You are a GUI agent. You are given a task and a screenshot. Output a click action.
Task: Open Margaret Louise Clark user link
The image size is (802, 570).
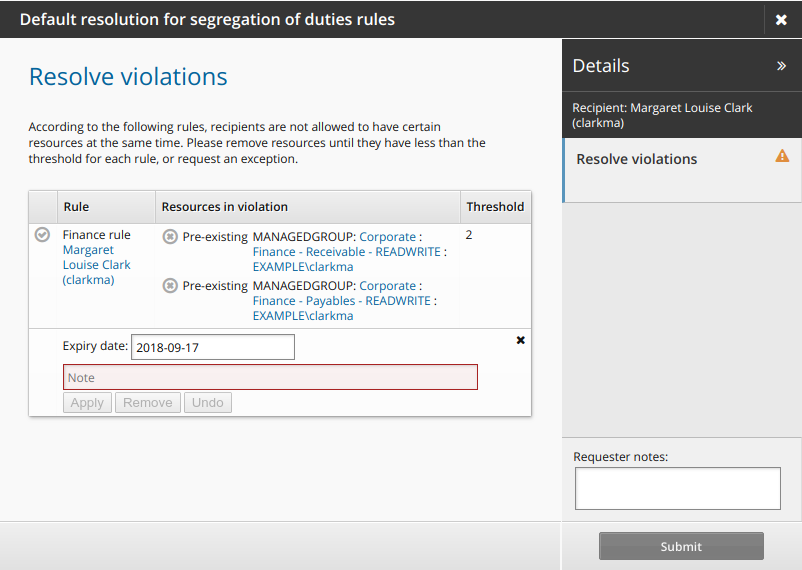pyautogui.click(x=96, y=265)
